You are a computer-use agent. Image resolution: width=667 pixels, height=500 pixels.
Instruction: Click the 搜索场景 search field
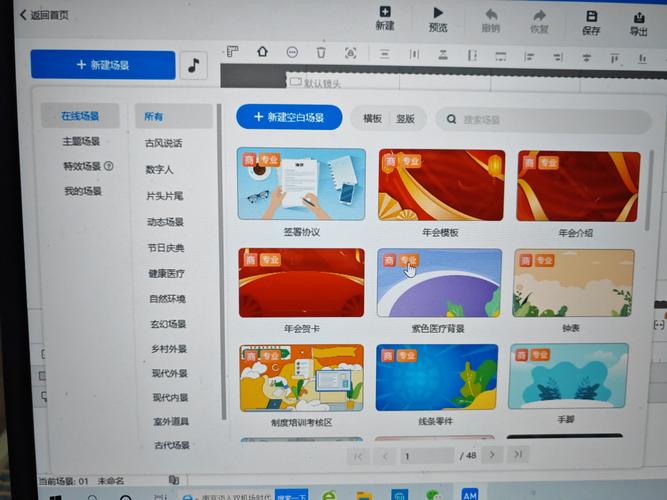540,119
